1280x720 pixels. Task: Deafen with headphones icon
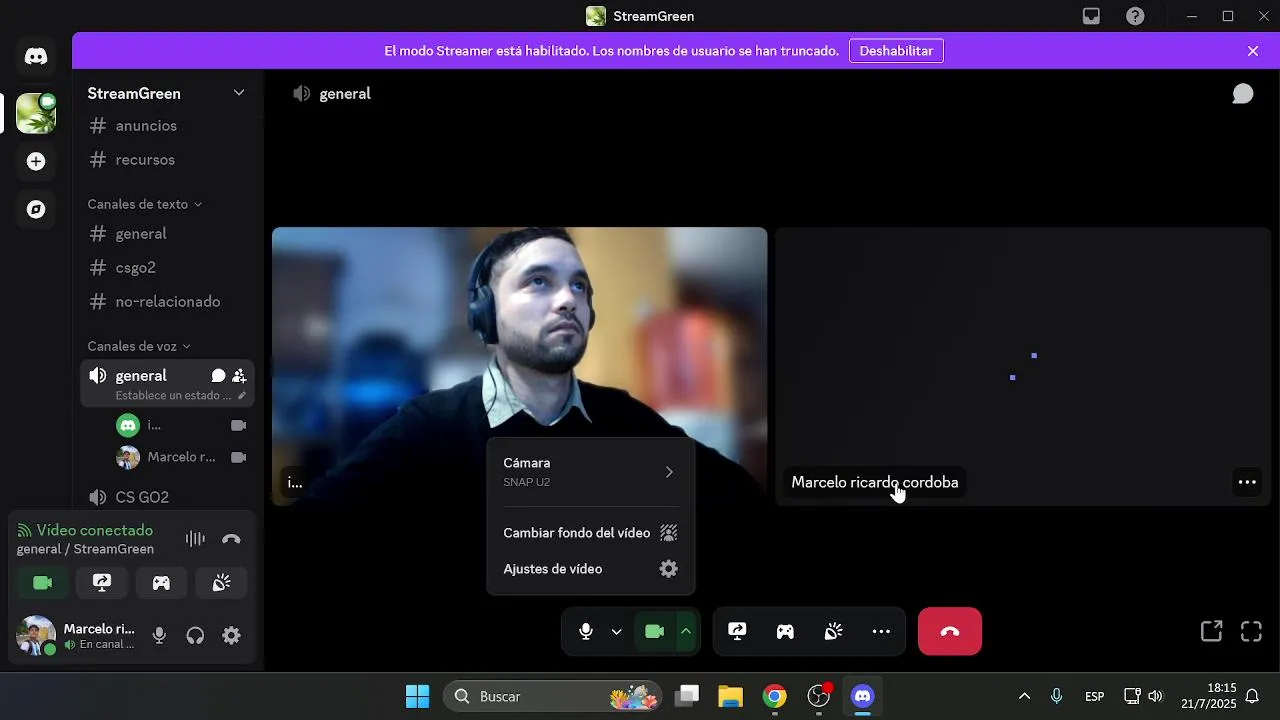pyautogui.click(x=195, y=635)
